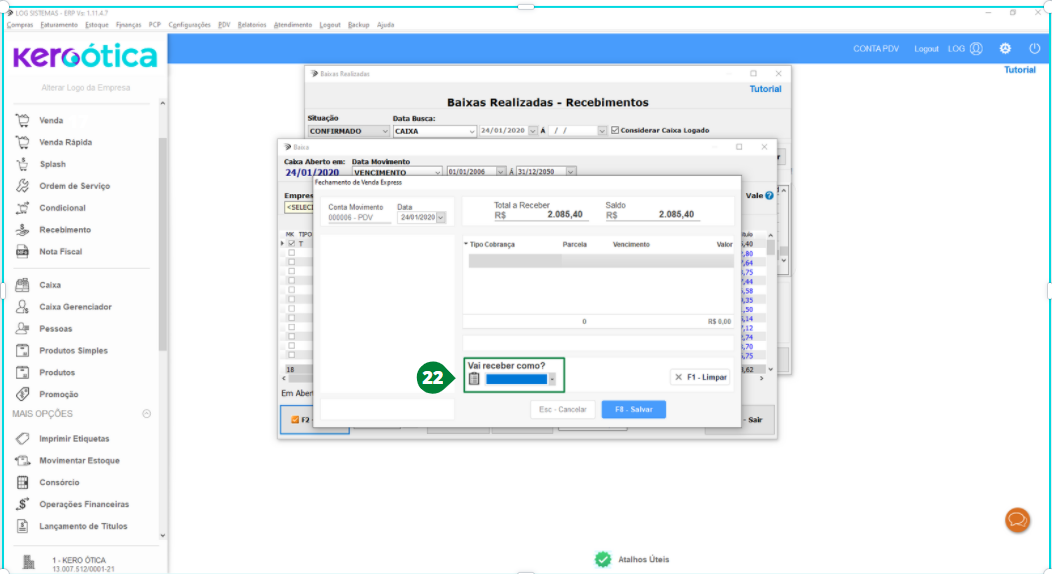Click the Tipo Cobrança column arrow
1052x574 pixels.
tap(466, 244)
